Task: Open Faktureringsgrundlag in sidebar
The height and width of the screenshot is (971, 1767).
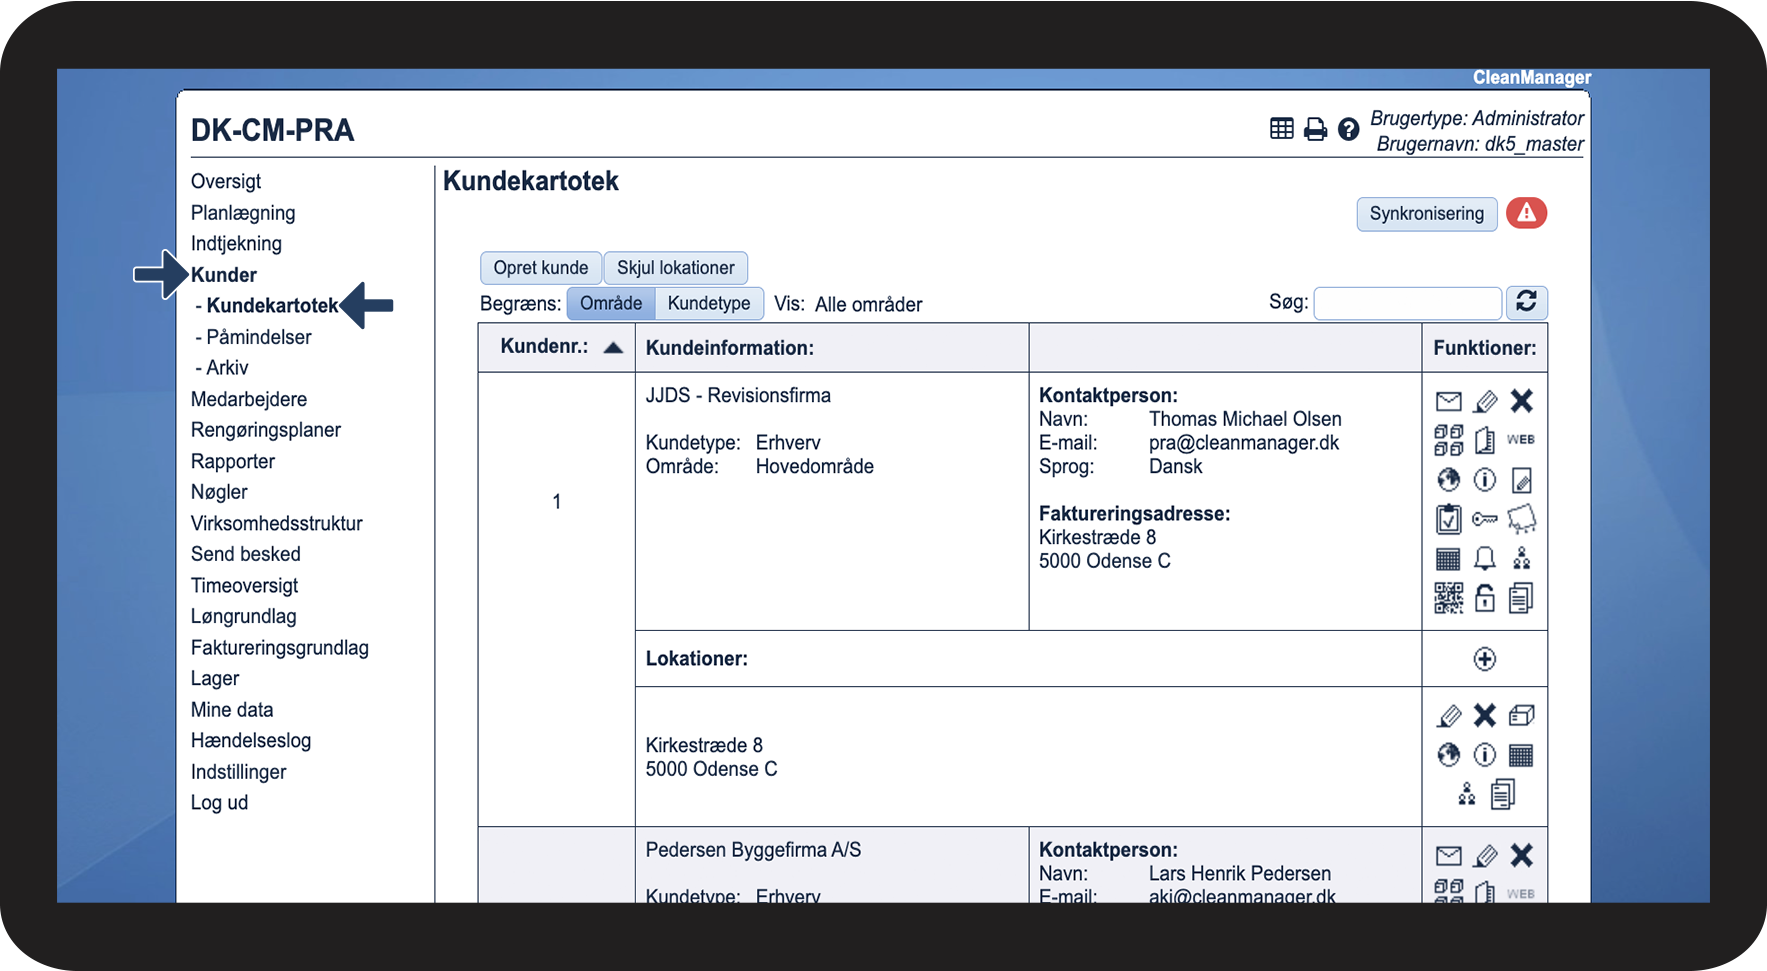Action: click(x=280, y=648)
